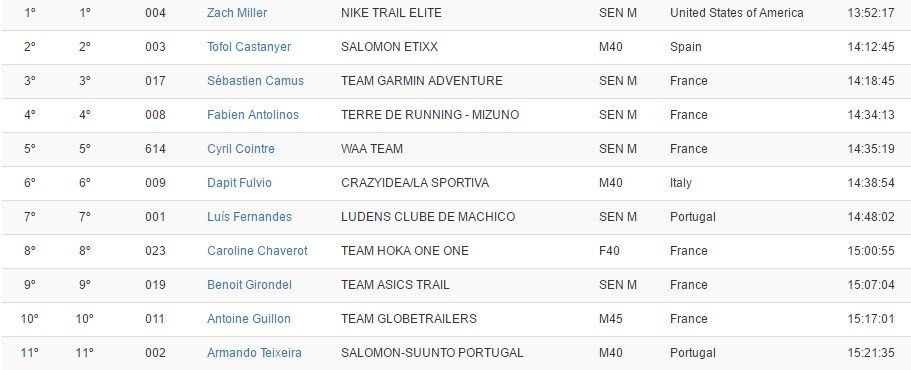Image resolution: width=911 pixels, height=370 pixels.
Task: Click the SALOMON-SUUNTO PORTUGAL team cell
Action: [x=432, y=353]
